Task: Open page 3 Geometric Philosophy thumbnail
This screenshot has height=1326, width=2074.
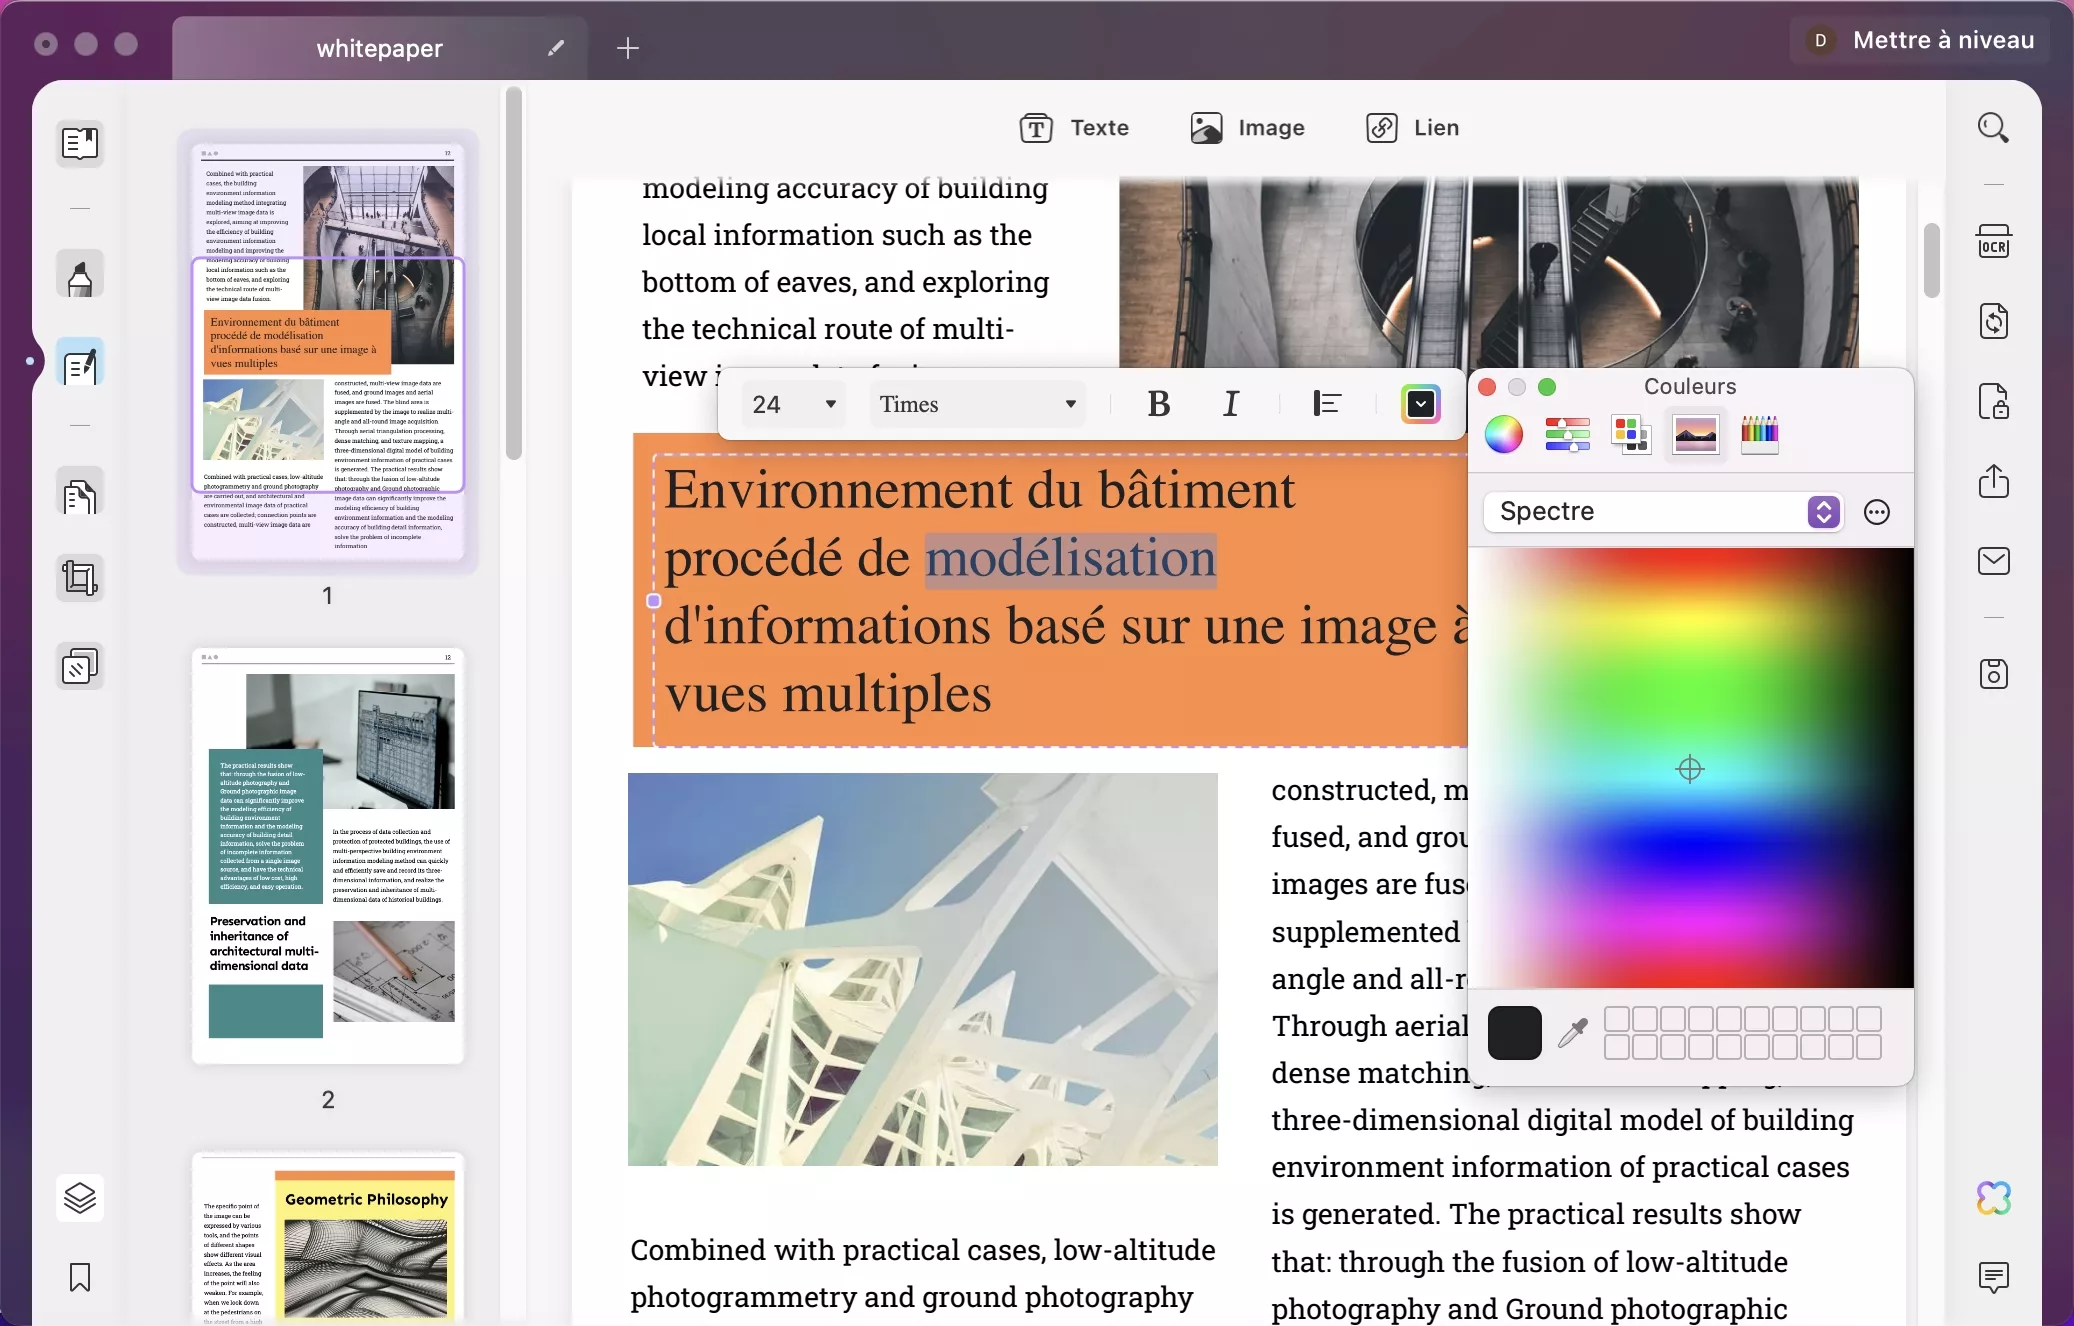Action: point(328,1238)
